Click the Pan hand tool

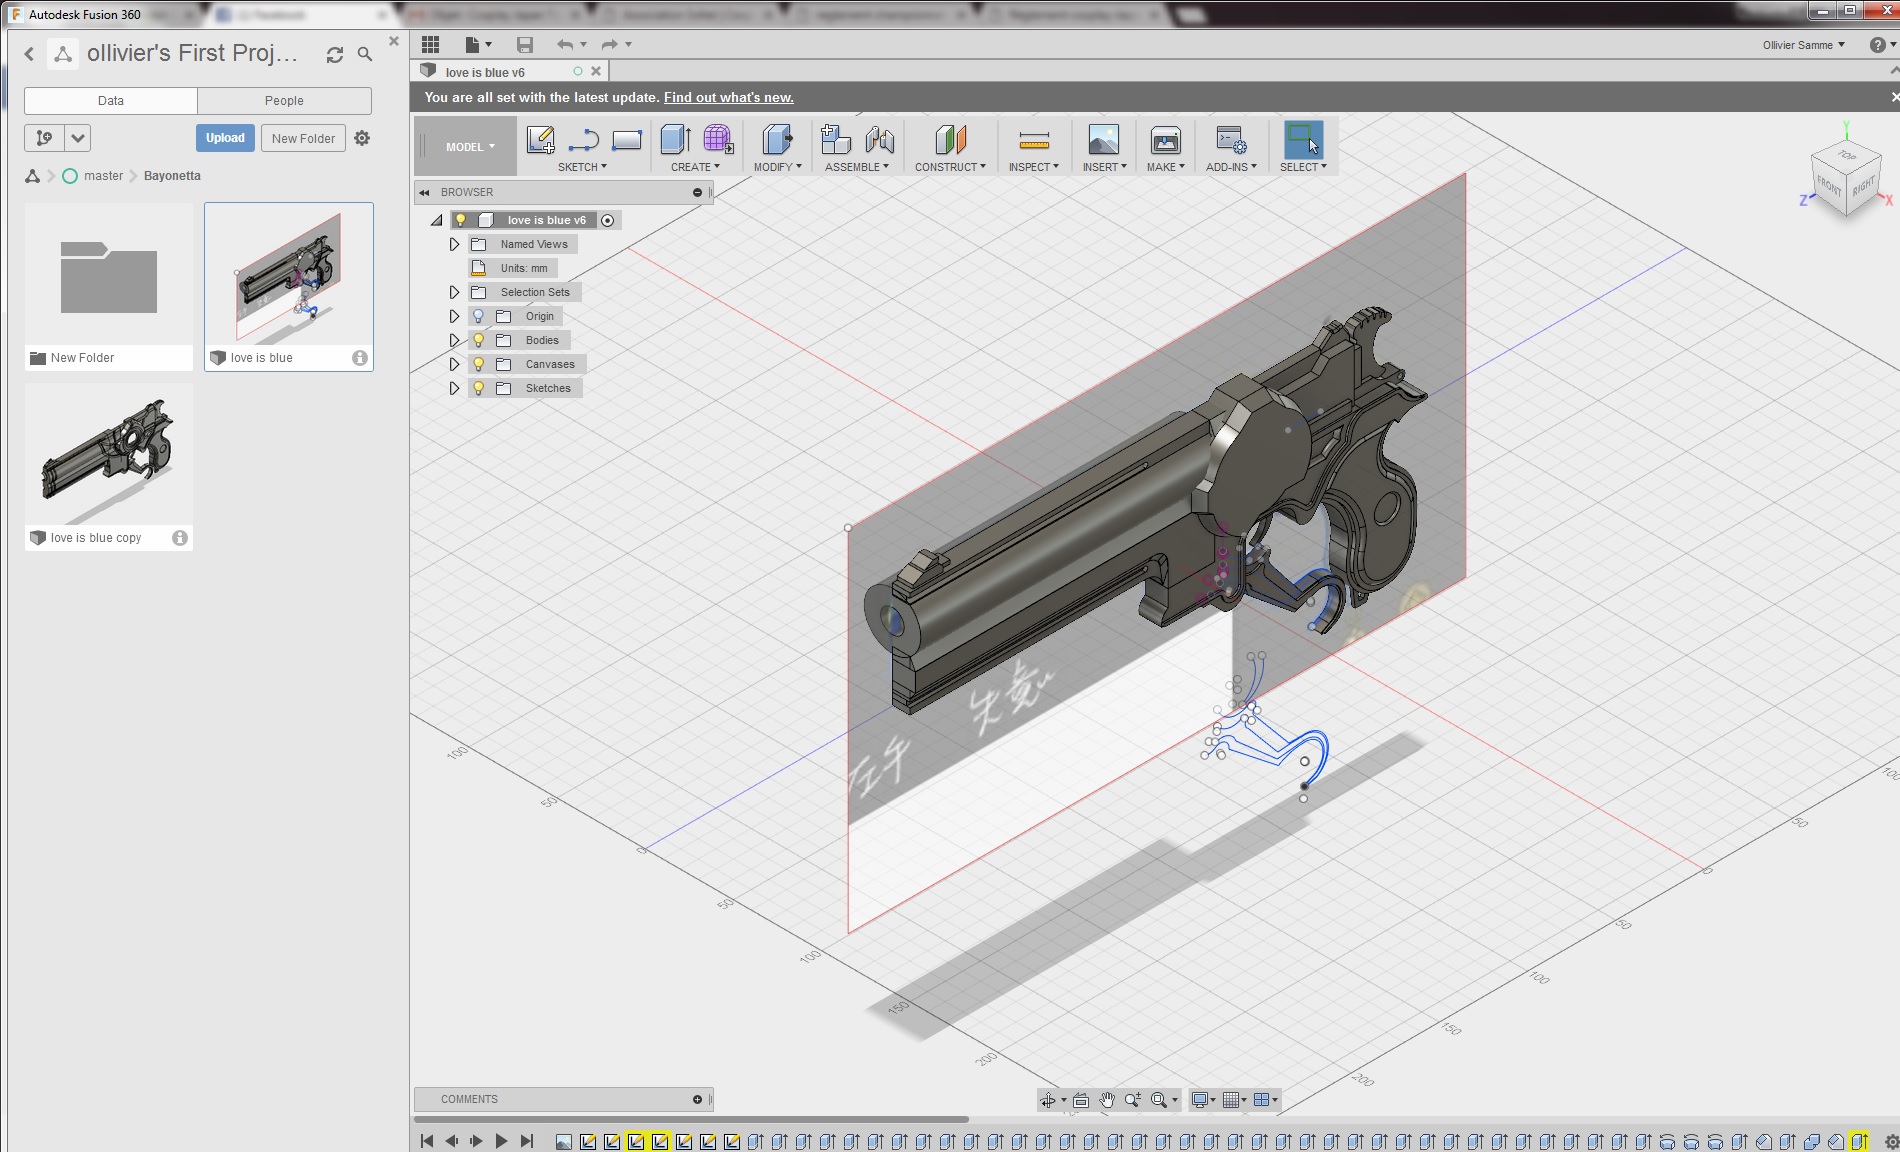[1107, 1100]
